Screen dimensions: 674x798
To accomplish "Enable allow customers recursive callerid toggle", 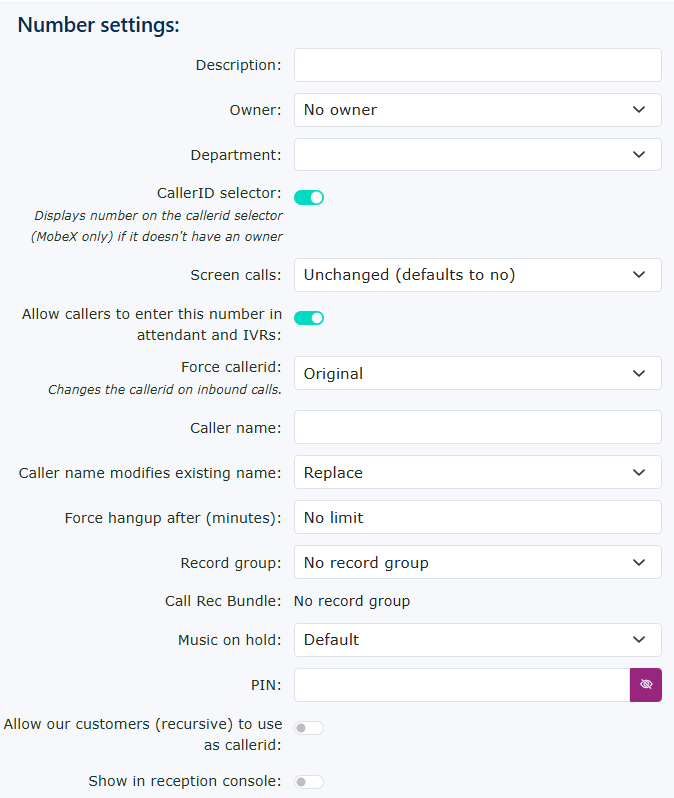I will 309,728.
